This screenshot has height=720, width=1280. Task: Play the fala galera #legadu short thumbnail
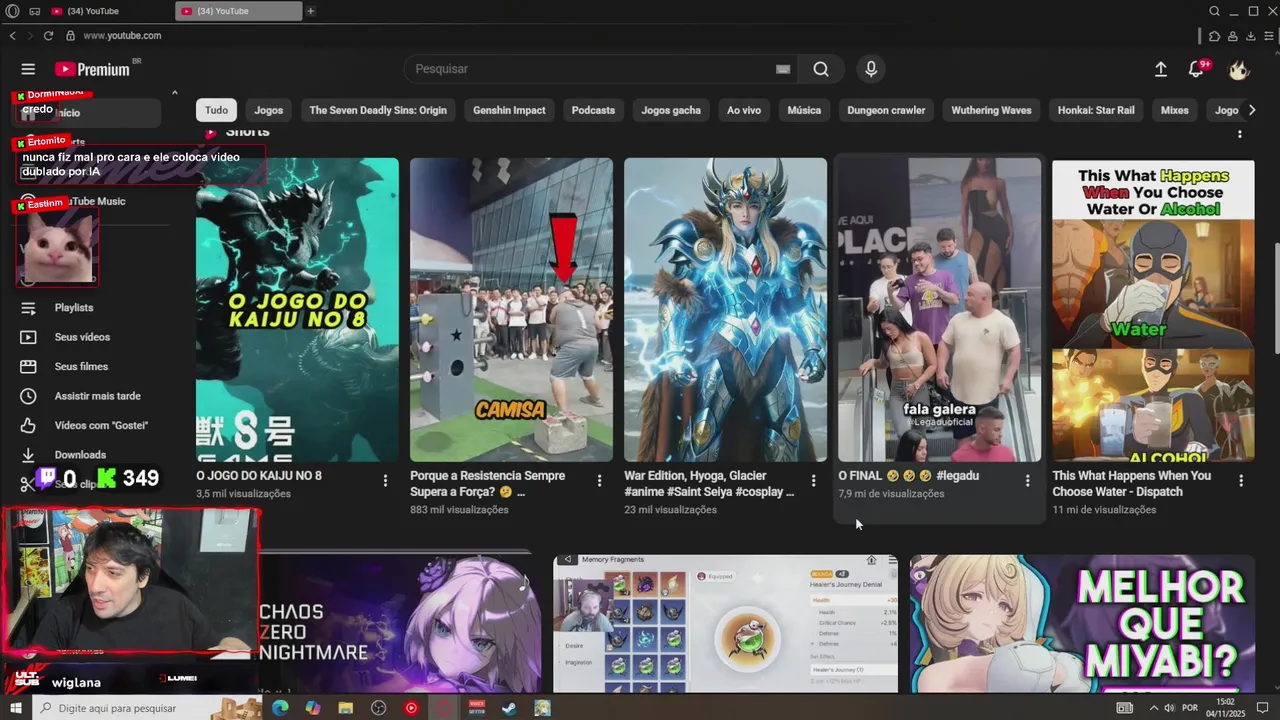939,310
